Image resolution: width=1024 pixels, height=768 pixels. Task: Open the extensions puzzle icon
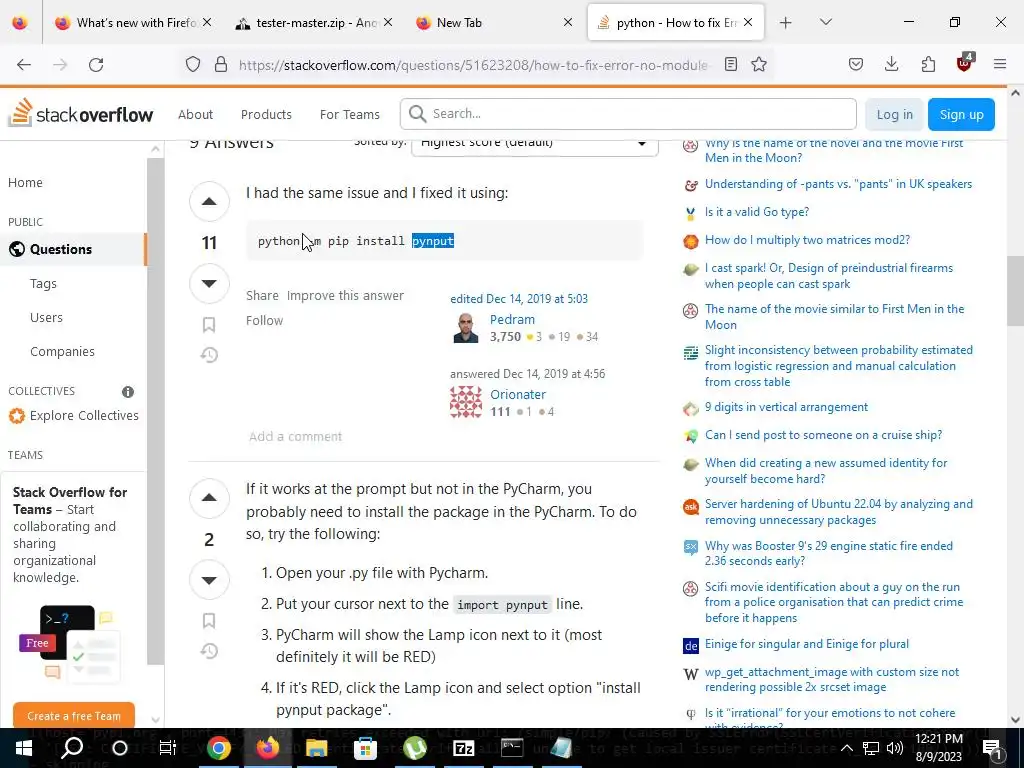click(x=928, y=64)
